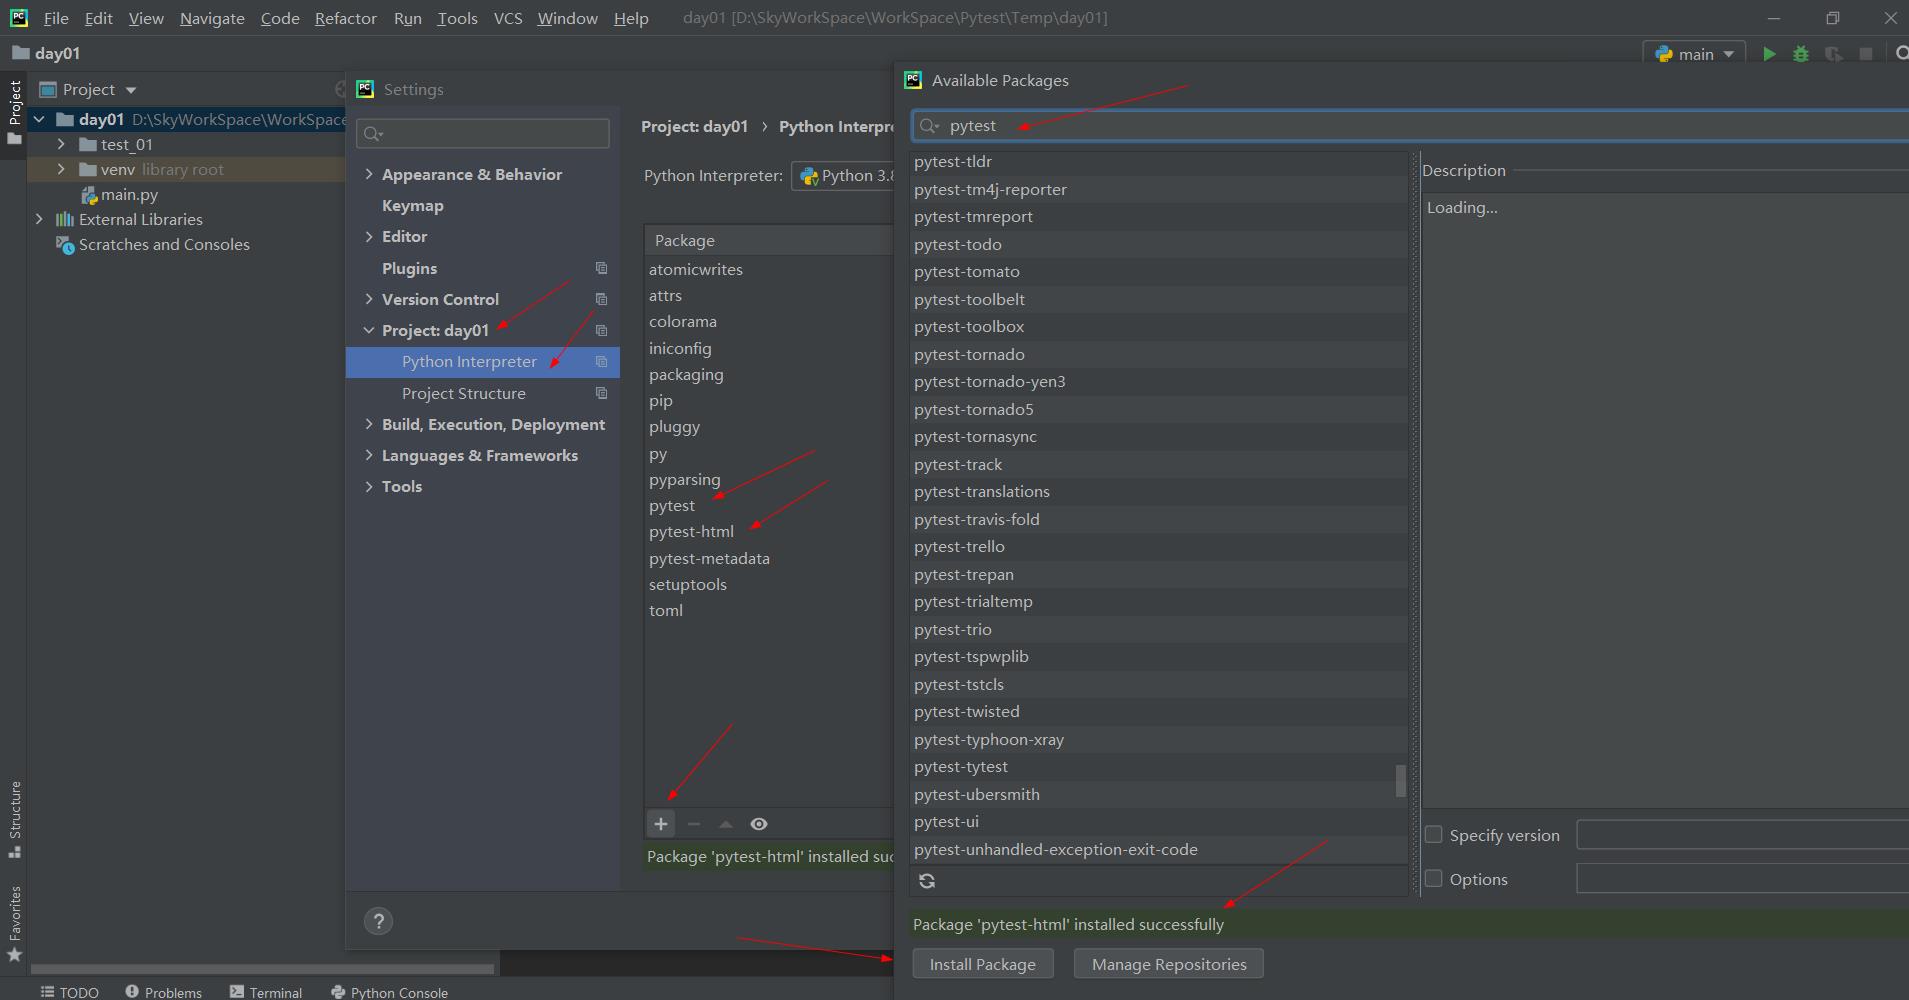Expand the test_01 folder

pos(61,144)
